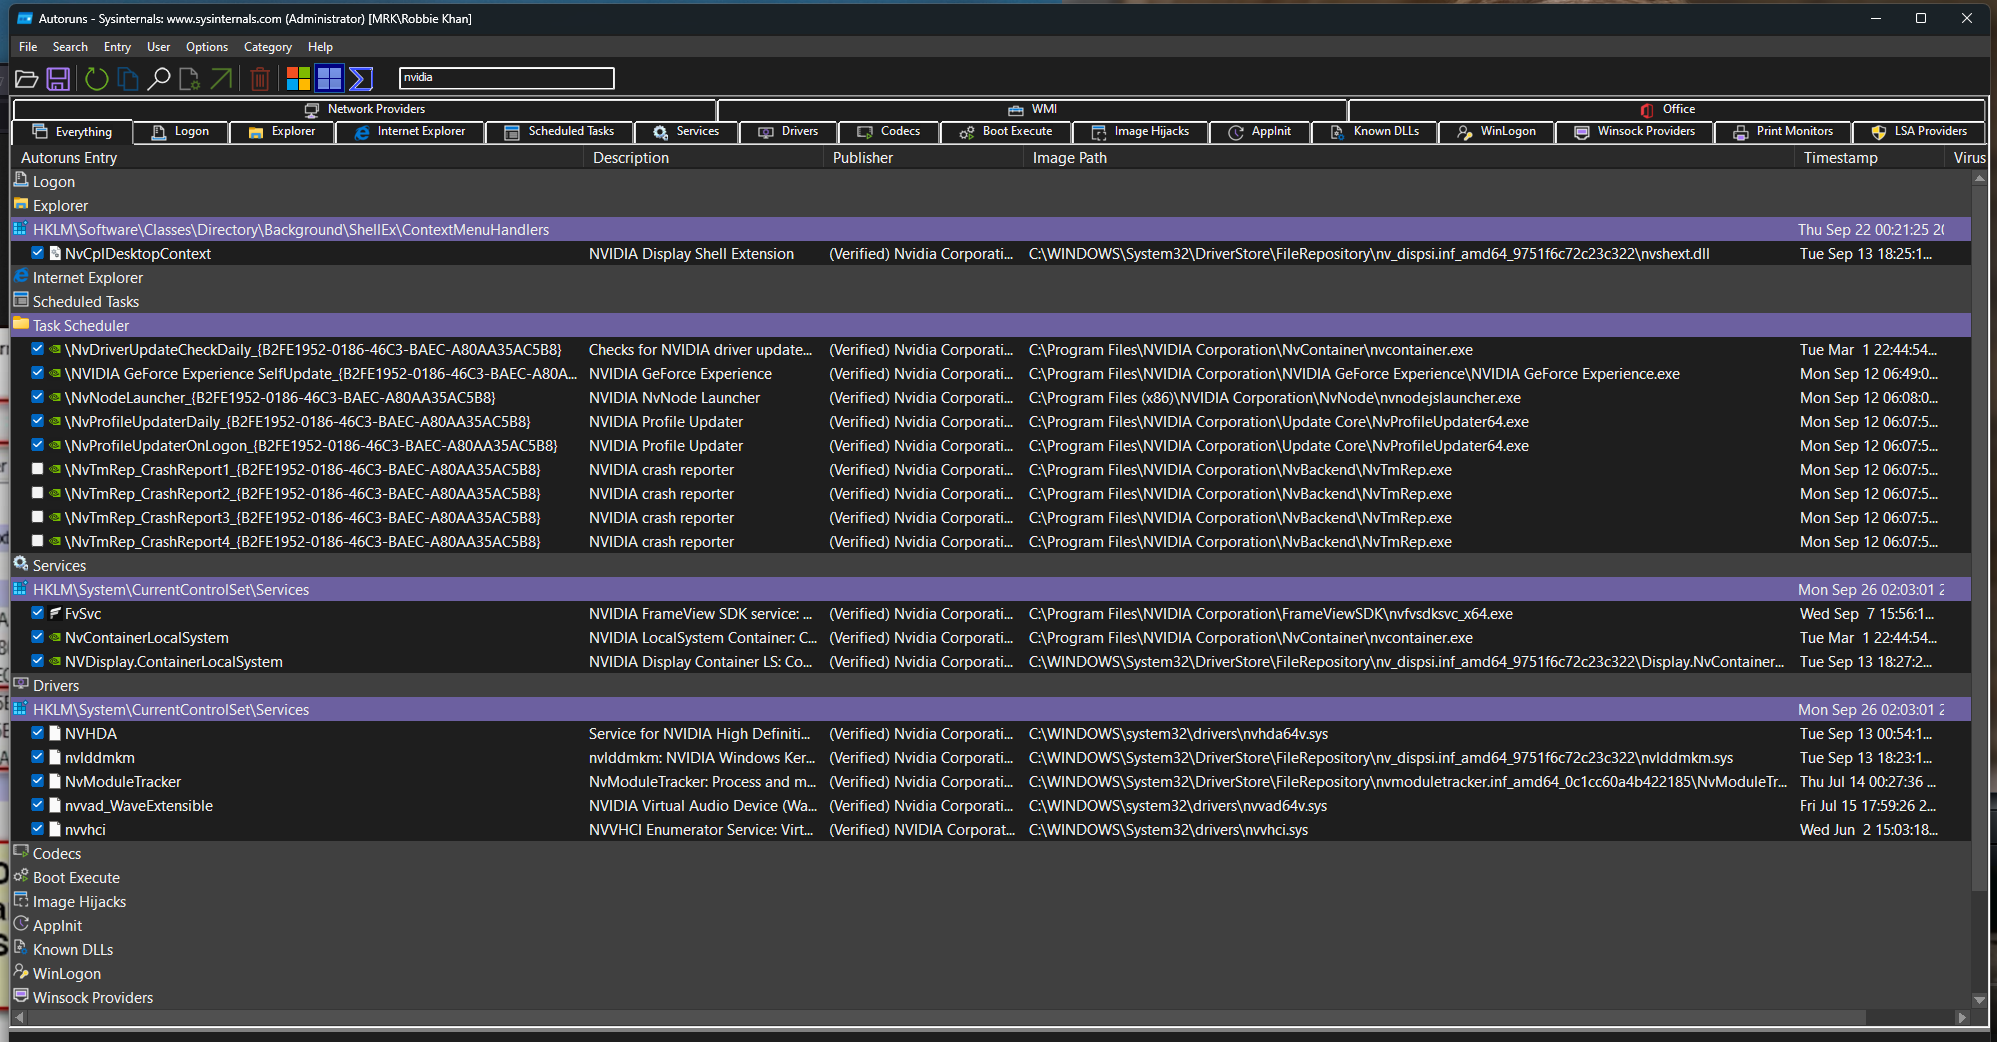Open the Winsock Providers tab
This screenshot has height=1042, width=1997.
point(1635,132)
